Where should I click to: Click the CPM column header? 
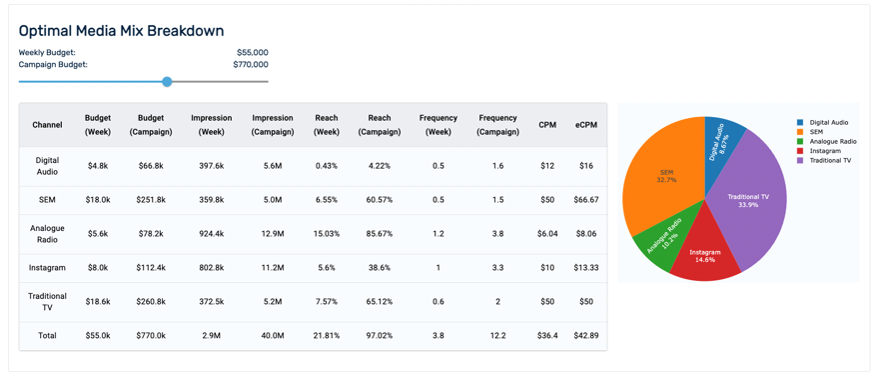click(547, 125)
